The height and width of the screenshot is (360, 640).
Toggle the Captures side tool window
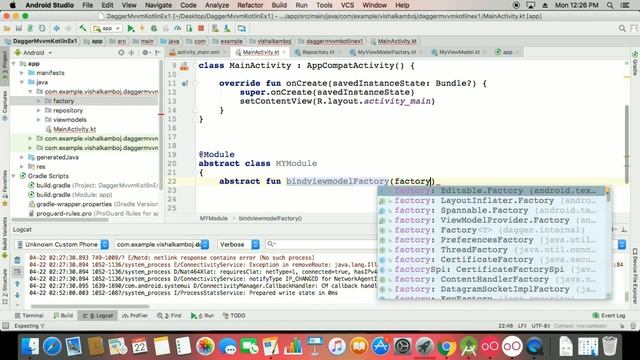pos(4,105)
